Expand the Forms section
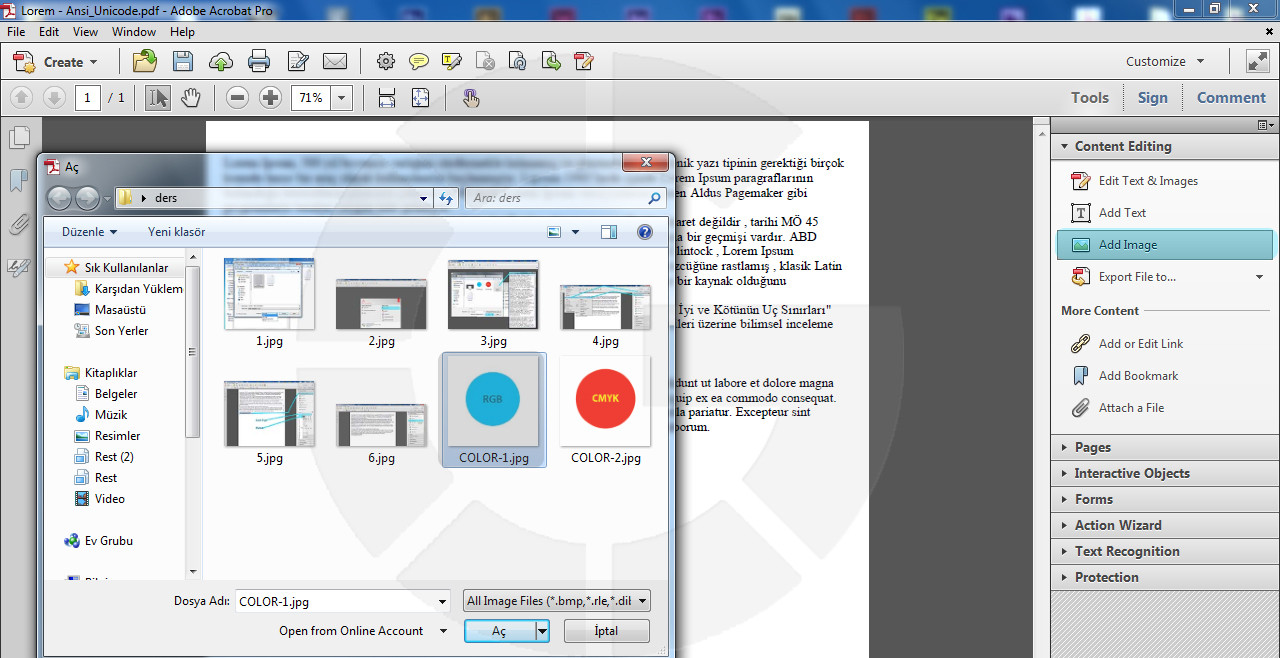This screenshot has width=1280, height=658. click(1164, 499)
